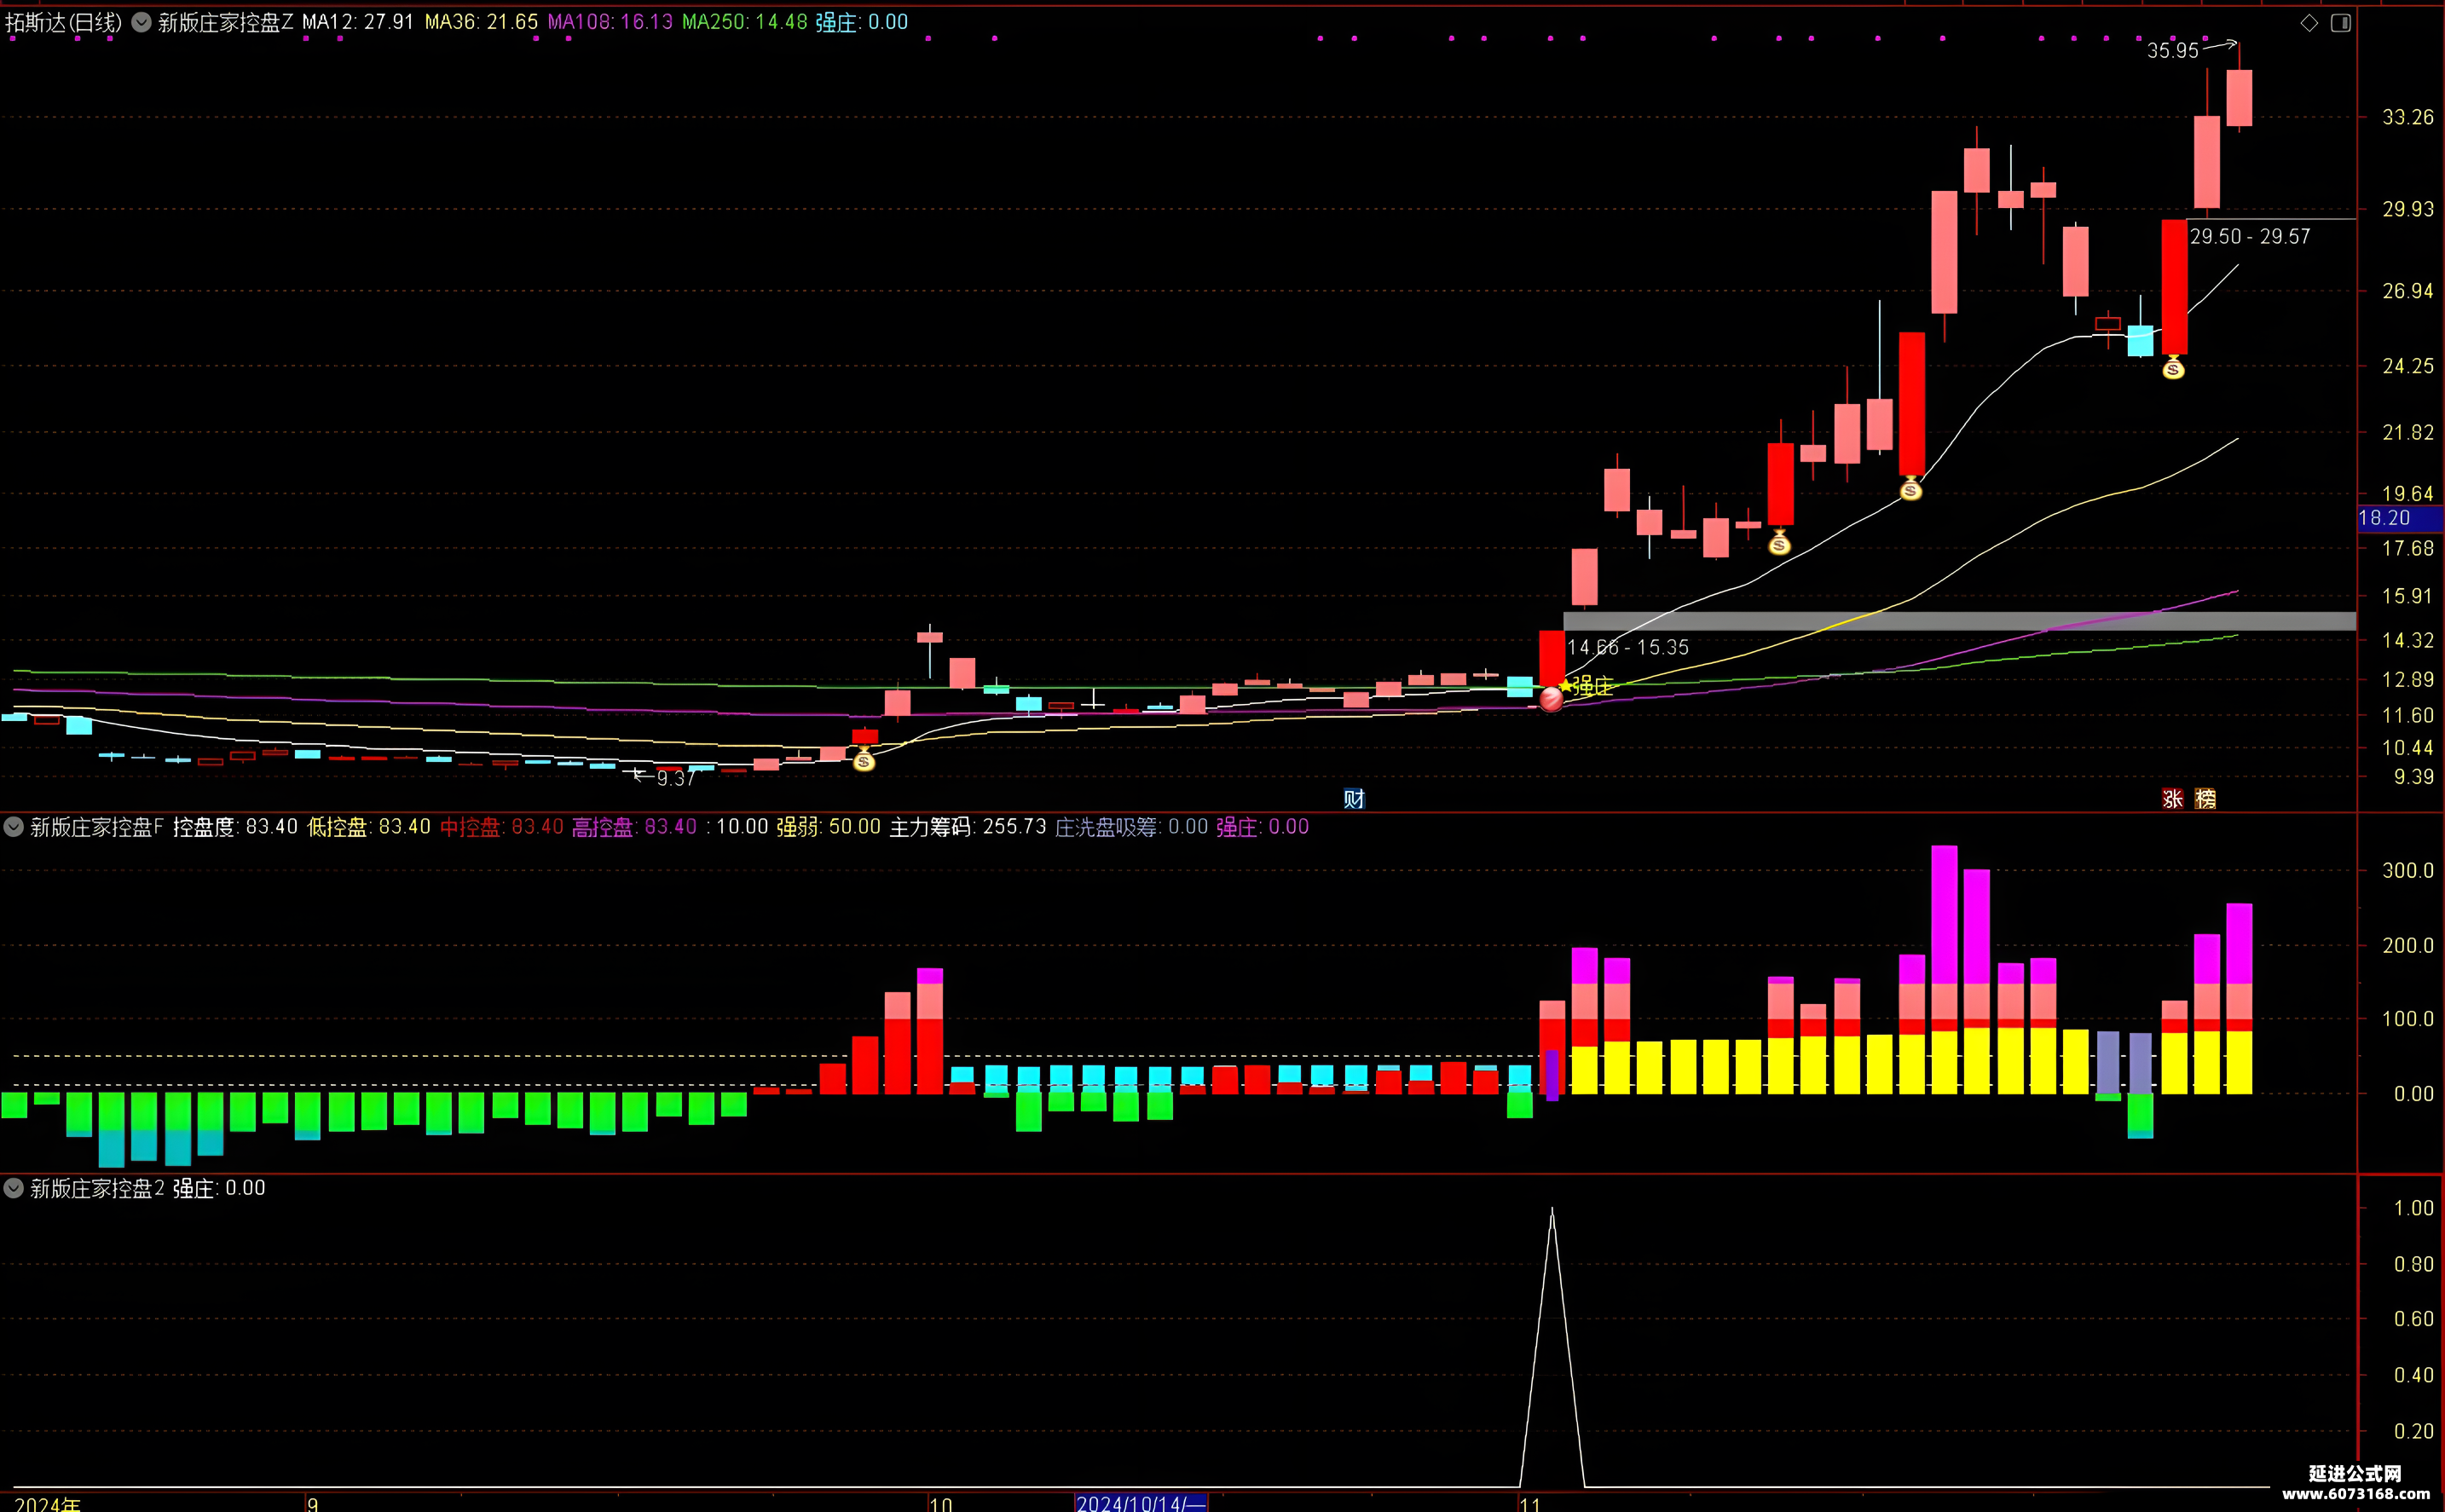Screen dimensions: 2445x1512
Task: Open the 新版庄家控盘2 indicator dropdown circle
Action: (14, 1188)
